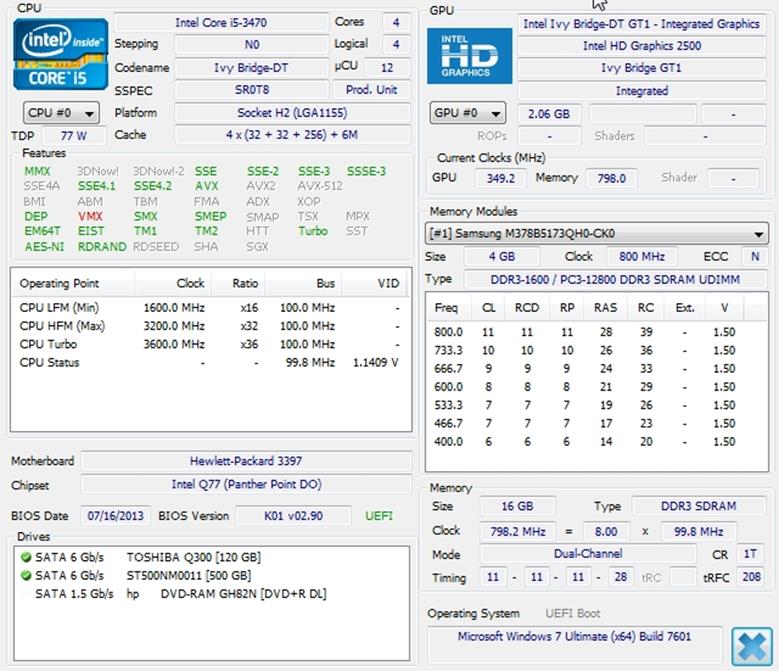Click the Intel HD Graphics logo
The image size is (779, 671).
click(x=469, y=56)
